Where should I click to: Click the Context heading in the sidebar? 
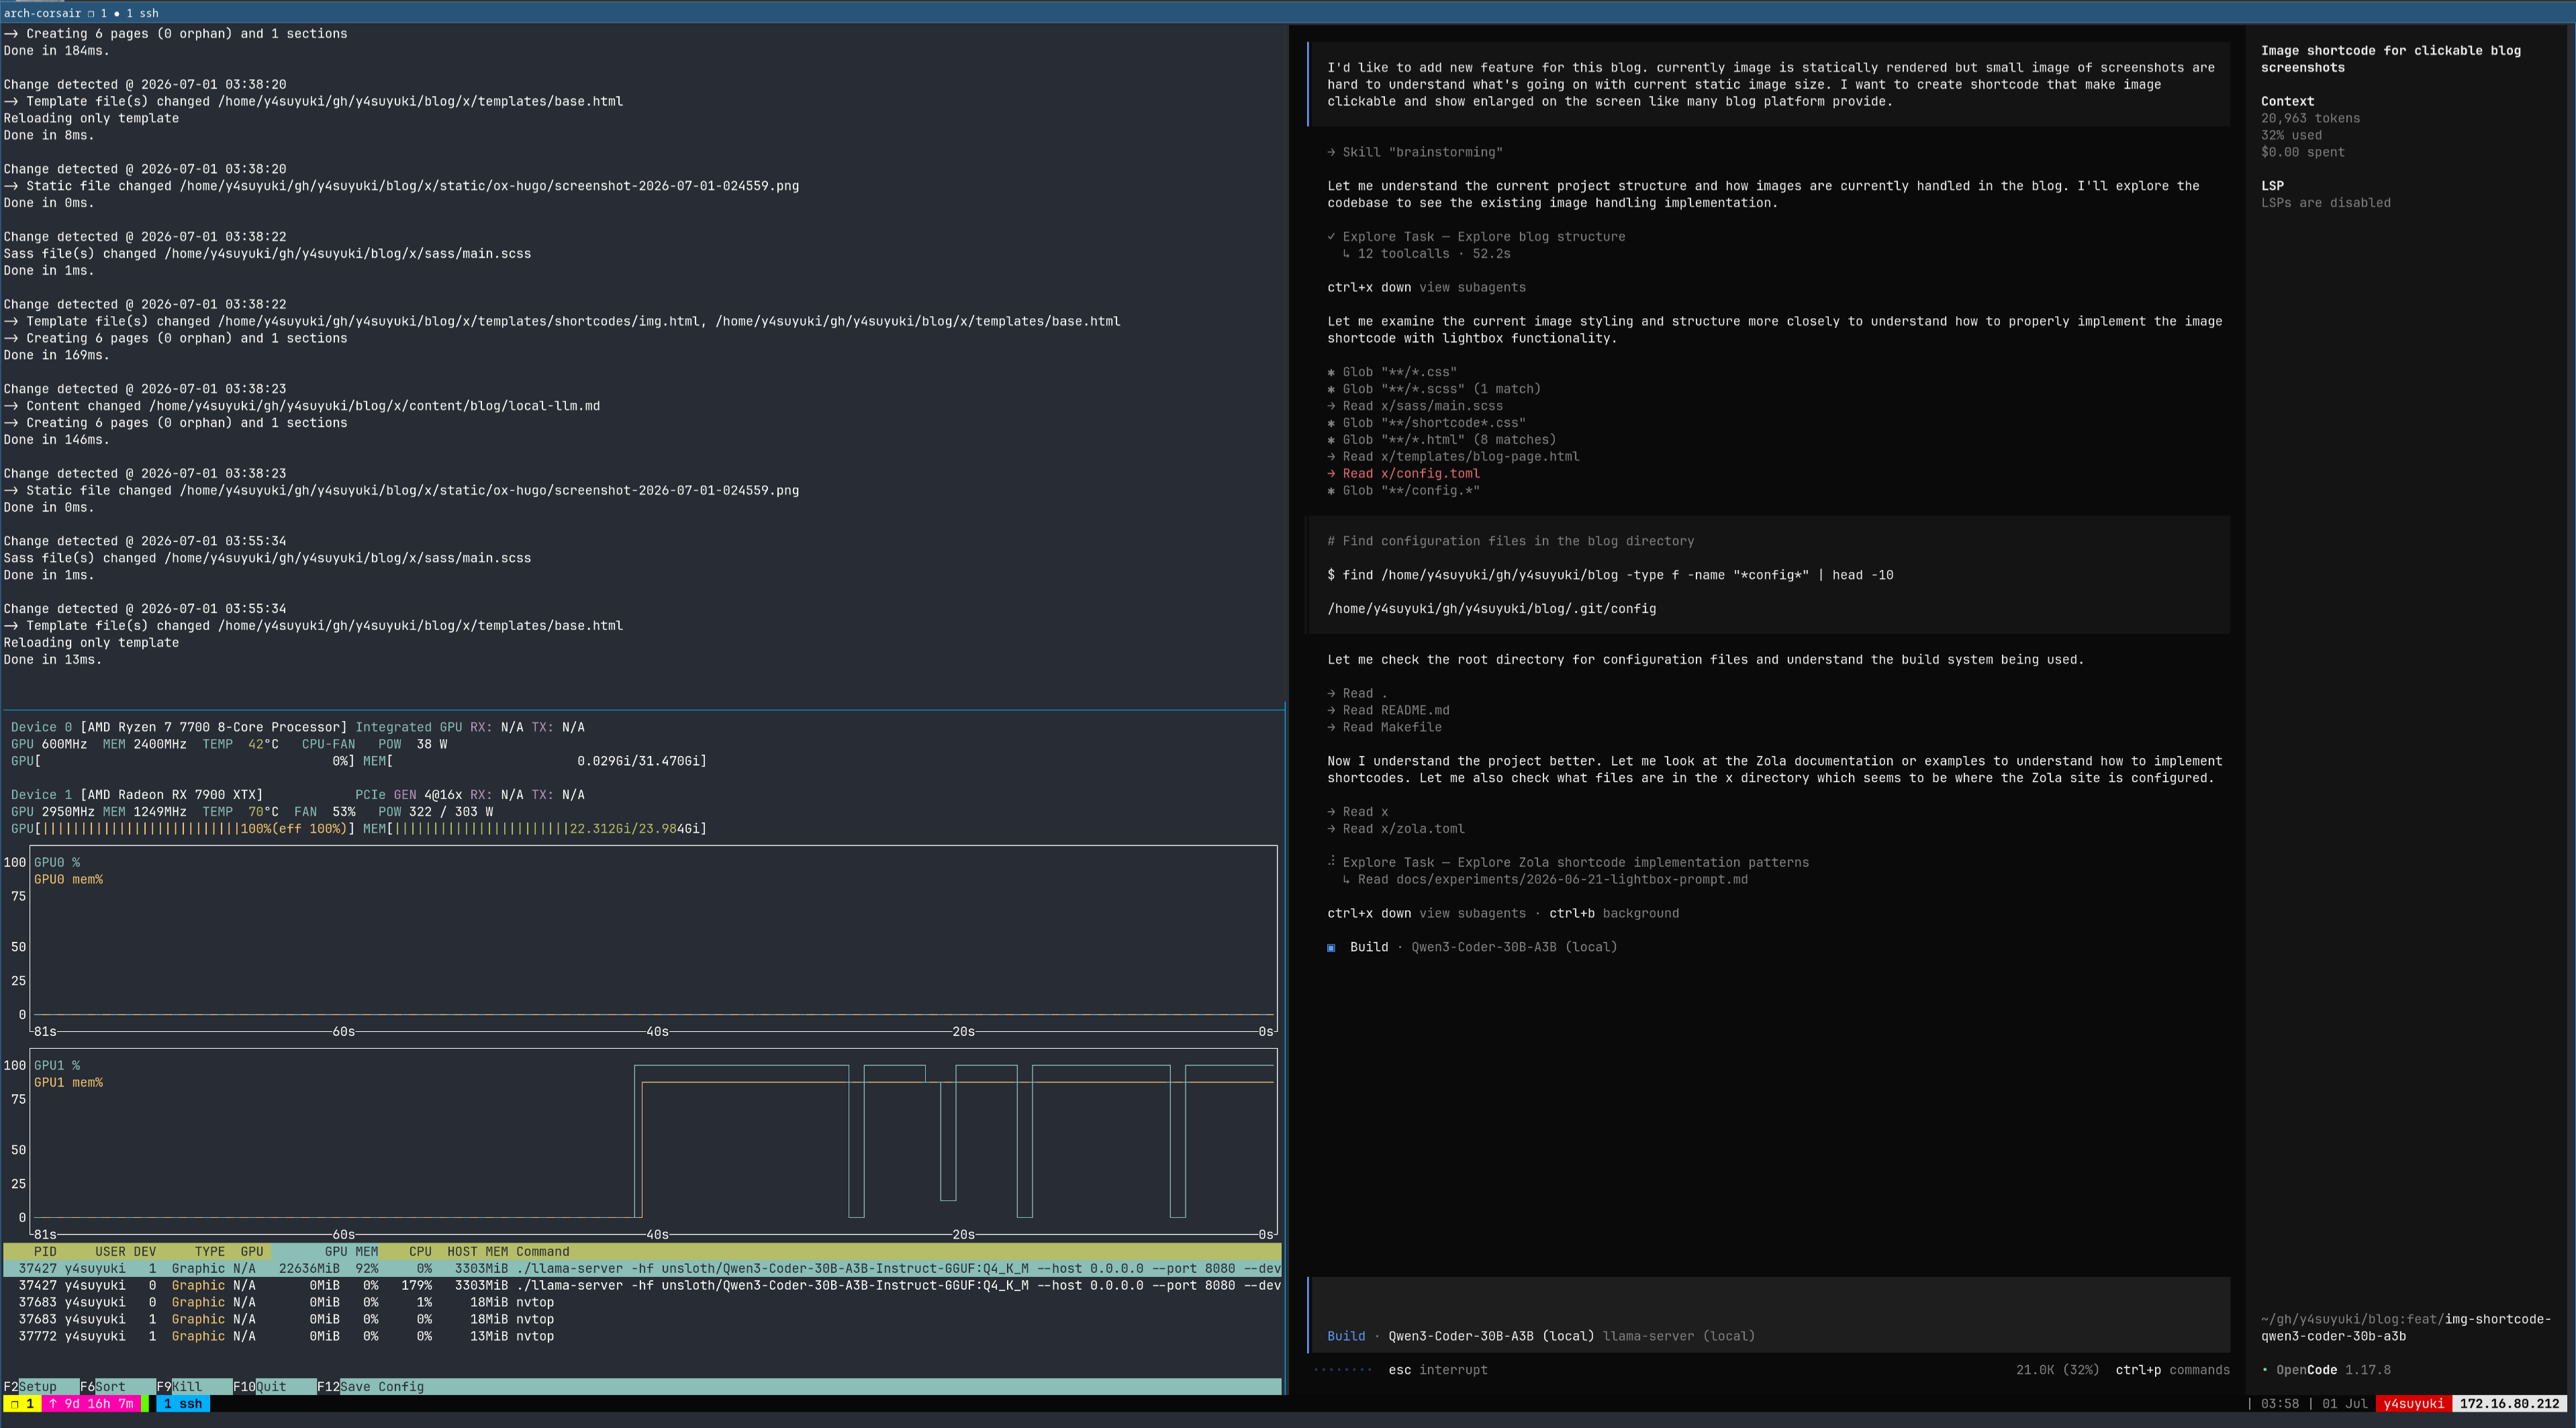(2287, 101)
